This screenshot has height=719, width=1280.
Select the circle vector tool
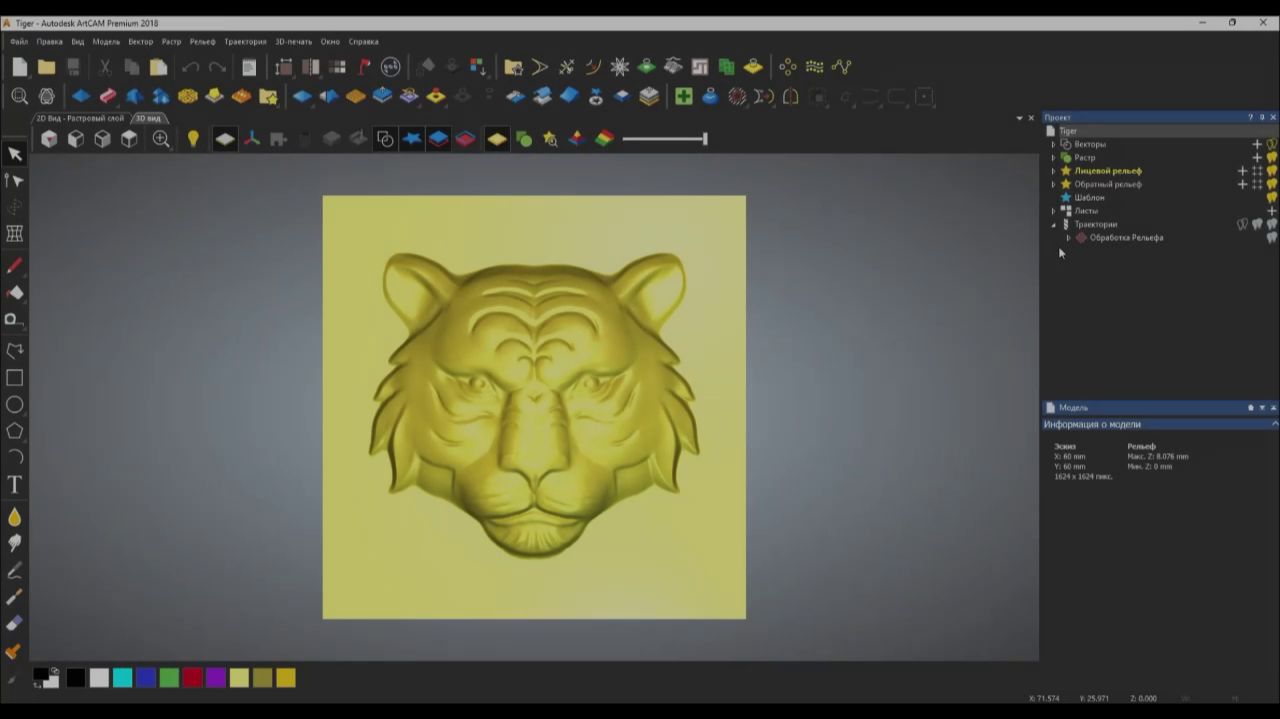click(14, 405)
